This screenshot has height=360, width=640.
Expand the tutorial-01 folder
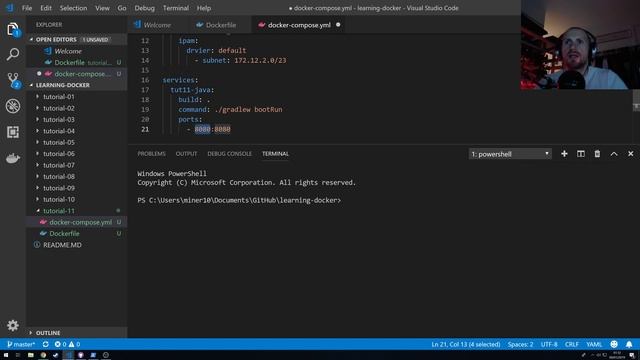tap(77, 97)
